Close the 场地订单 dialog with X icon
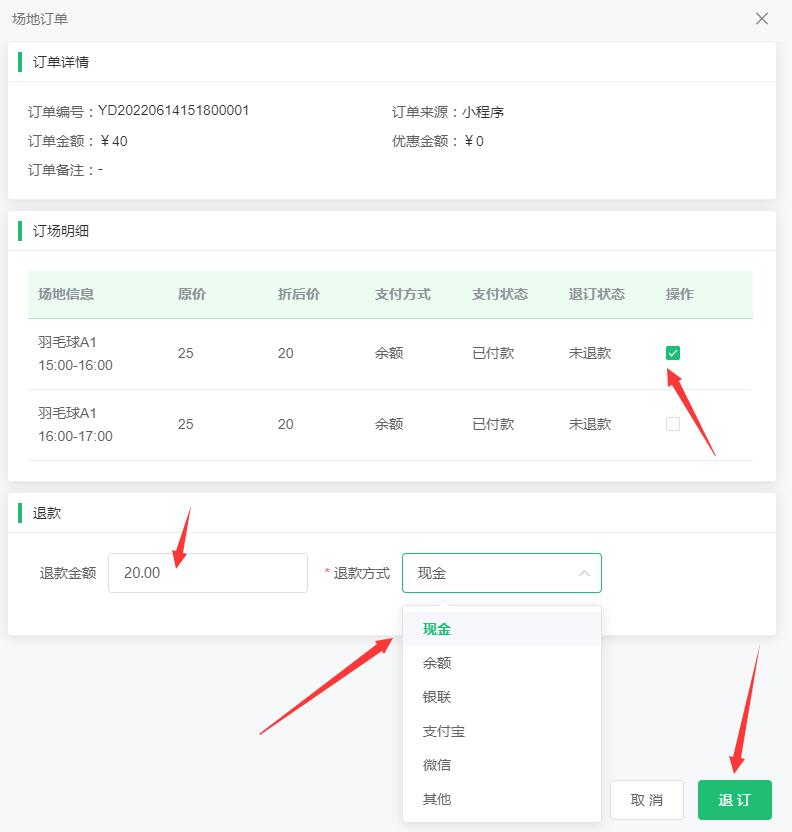This screenshot has width=792, height=832. tap(762, 19)
